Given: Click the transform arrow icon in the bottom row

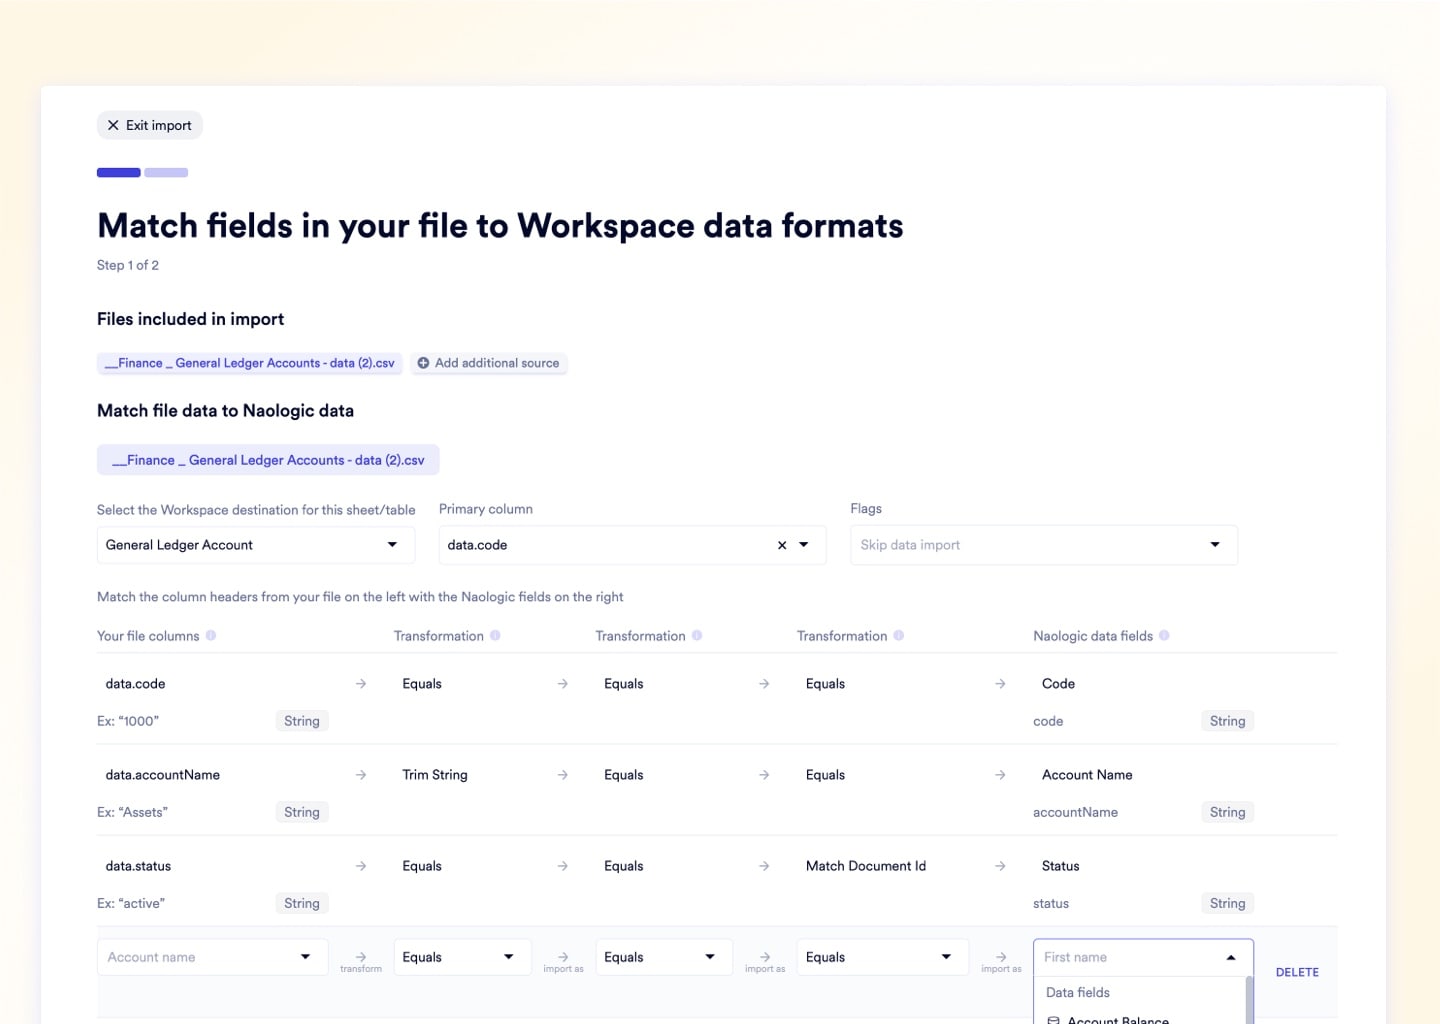Looking at the screenshot, I should pyautogui.click(x=361, y=956).
